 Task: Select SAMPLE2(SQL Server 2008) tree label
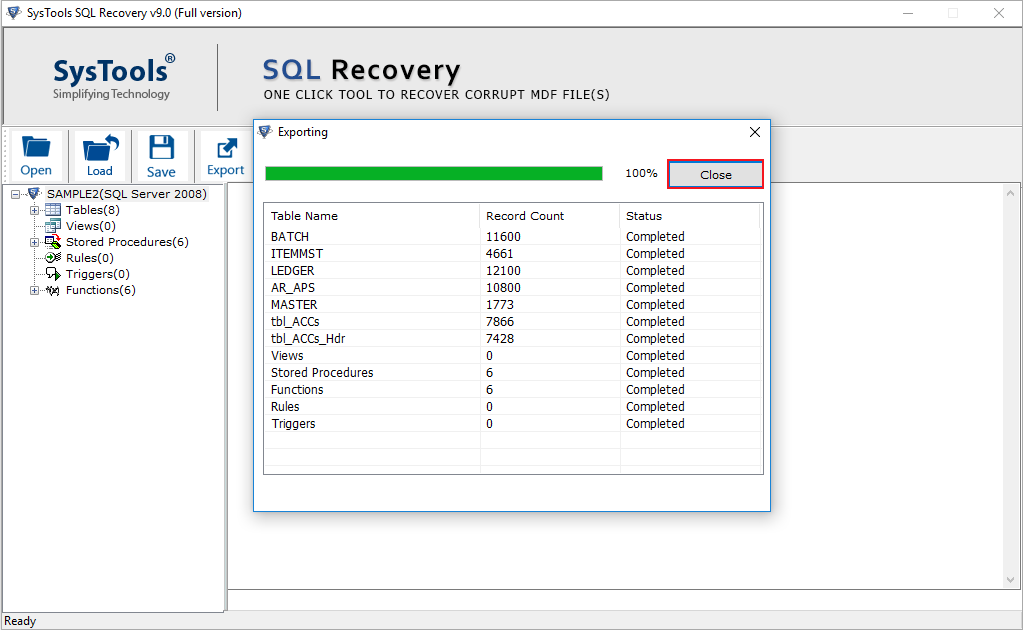coord(127,194)
